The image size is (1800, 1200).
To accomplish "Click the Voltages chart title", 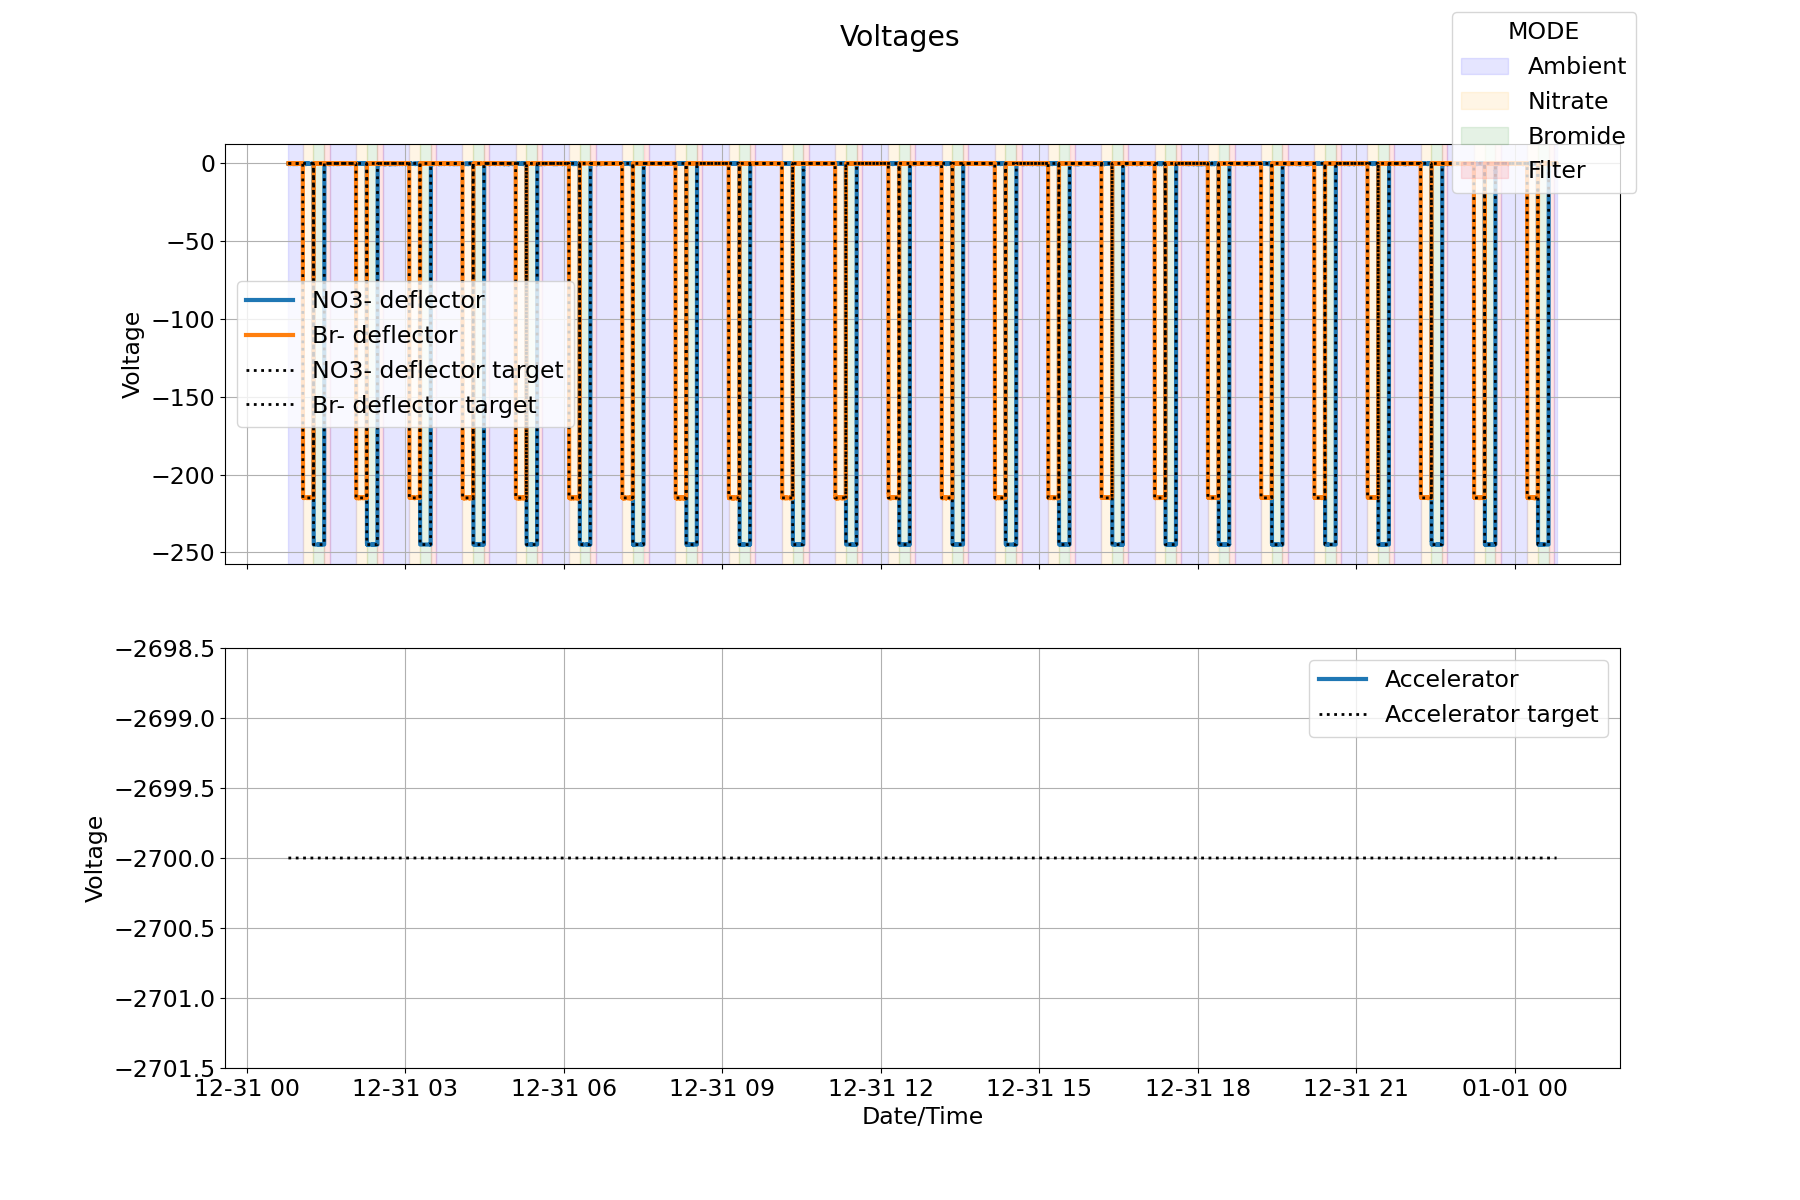I will [x=899, y=37].
